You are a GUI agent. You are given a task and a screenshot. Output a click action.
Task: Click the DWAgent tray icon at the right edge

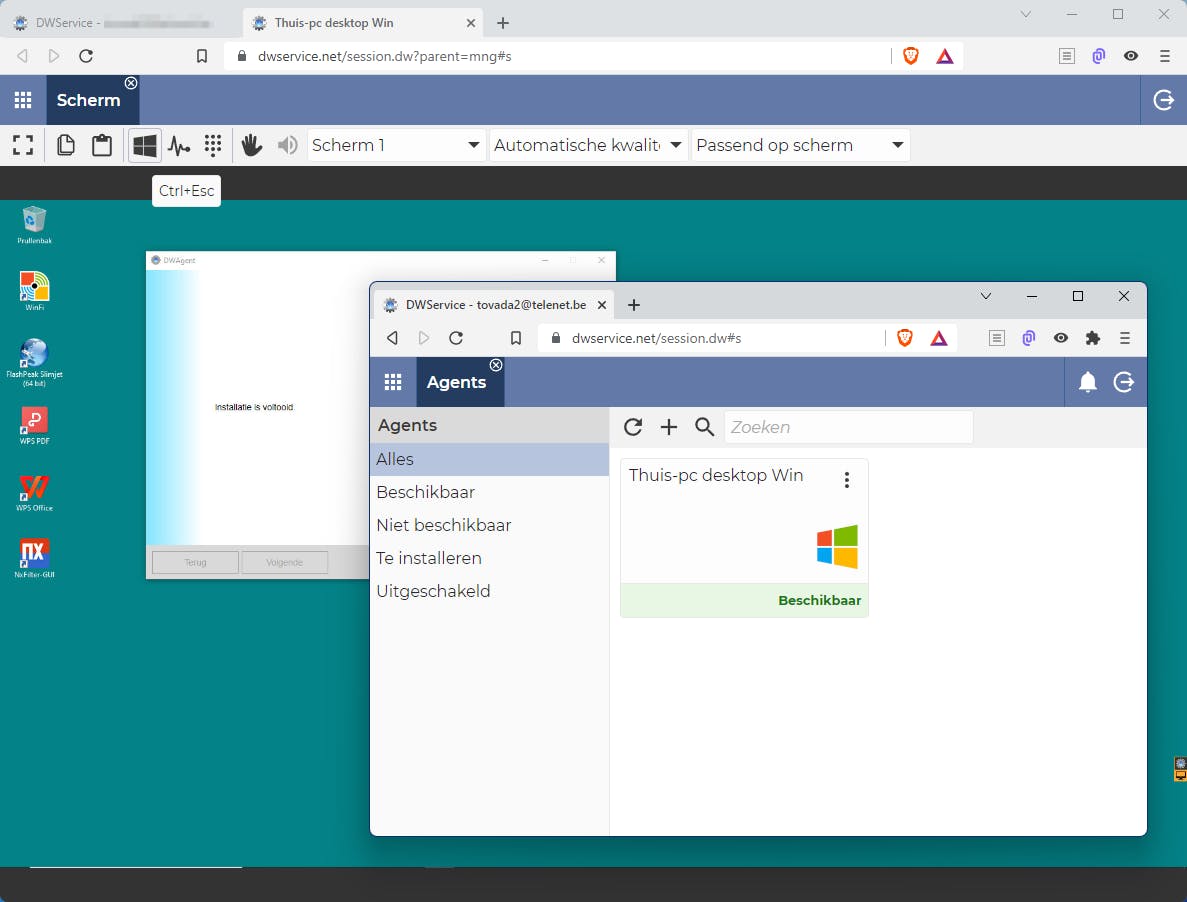click(x=1179, y=769)
